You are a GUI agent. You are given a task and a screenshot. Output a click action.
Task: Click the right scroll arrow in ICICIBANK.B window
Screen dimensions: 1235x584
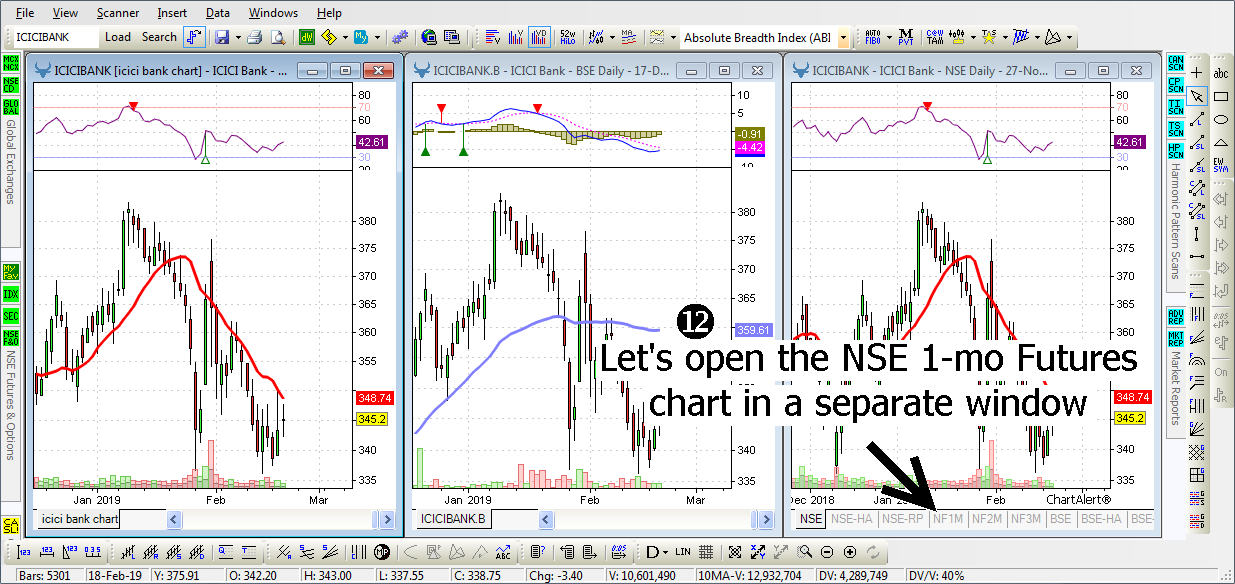[767, 519]
